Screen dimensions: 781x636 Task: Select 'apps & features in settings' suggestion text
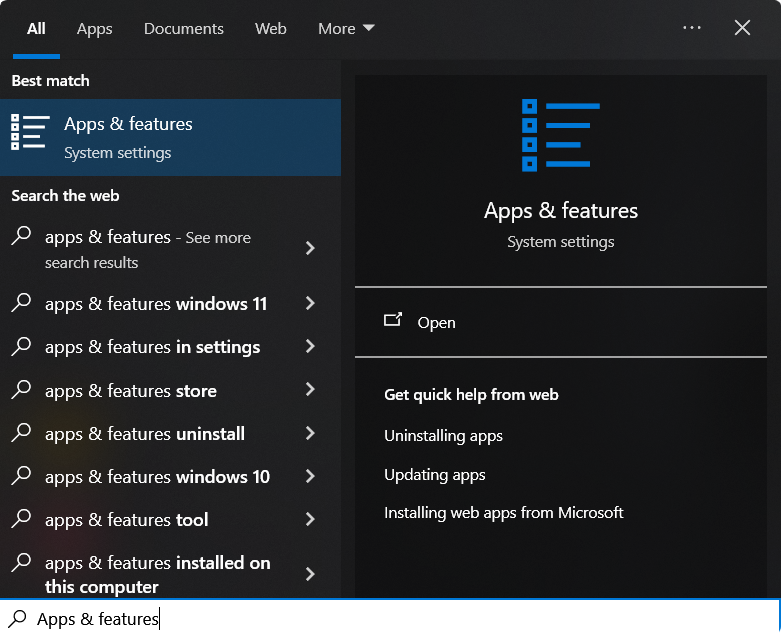(152, 347)
